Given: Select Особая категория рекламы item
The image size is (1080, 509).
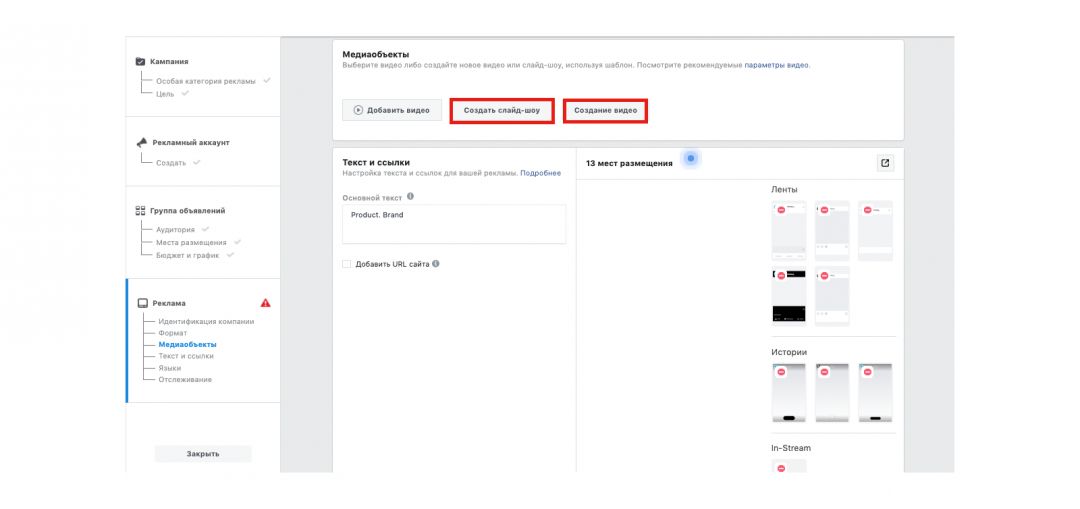Looking at the screenshot, I should tap(205, 81).
